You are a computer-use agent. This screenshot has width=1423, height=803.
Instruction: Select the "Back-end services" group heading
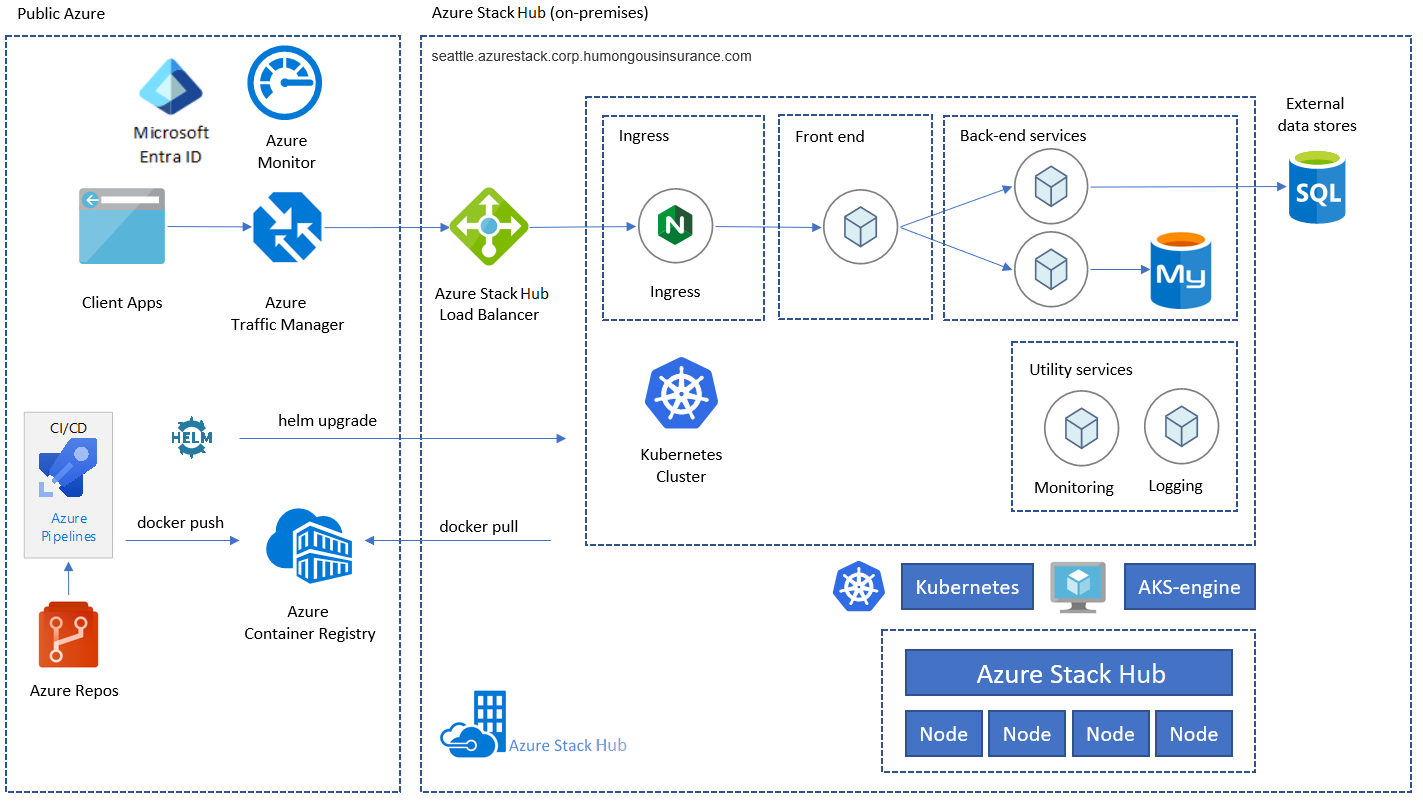coord(1023,135)
